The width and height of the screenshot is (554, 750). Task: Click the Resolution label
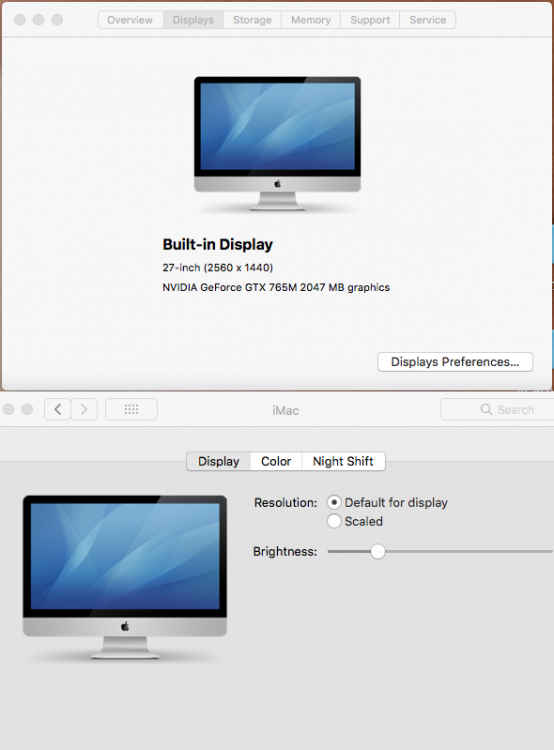[x=286, y=503]
